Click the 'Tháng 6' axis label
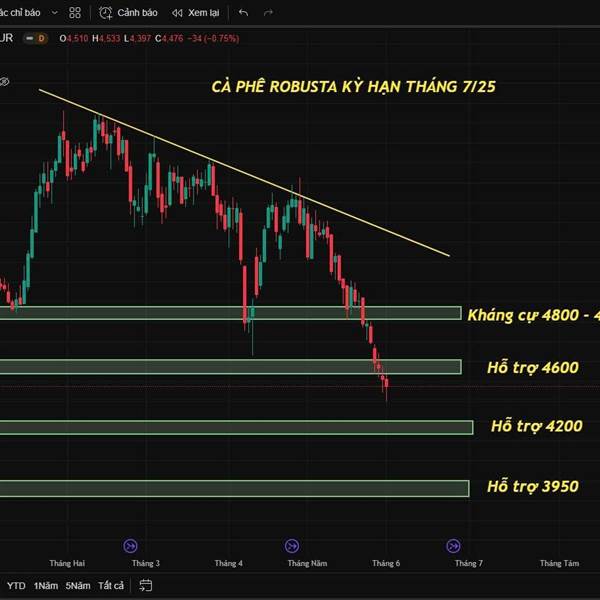 [x=386, y=563]
